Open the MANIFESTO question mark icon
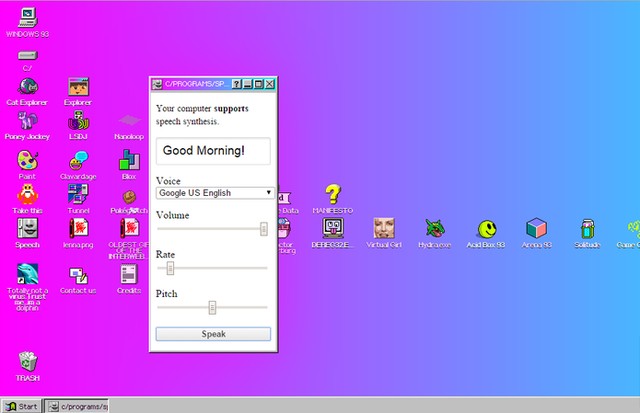This screenshot has width=640, height=413. (333, 194)
